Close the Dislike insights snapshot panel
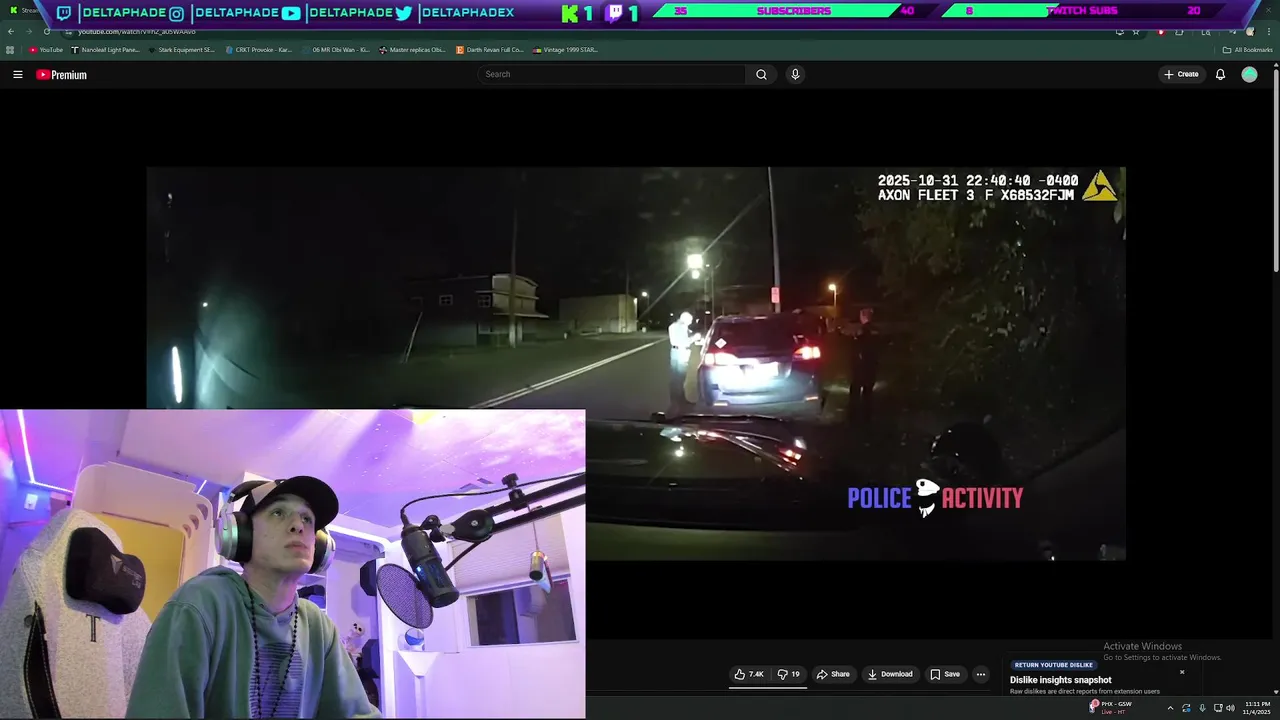Screen dimensions: 1280x720 1182,672
